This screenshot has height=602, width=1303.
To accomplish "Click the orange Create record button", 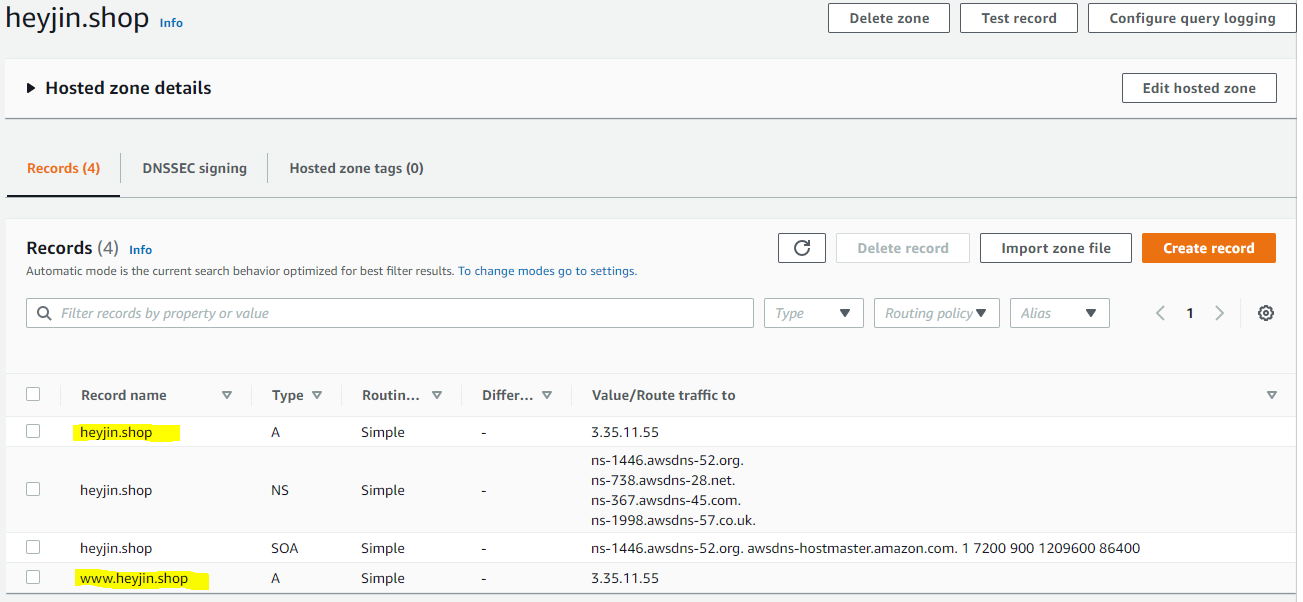I will point(1208,248).
